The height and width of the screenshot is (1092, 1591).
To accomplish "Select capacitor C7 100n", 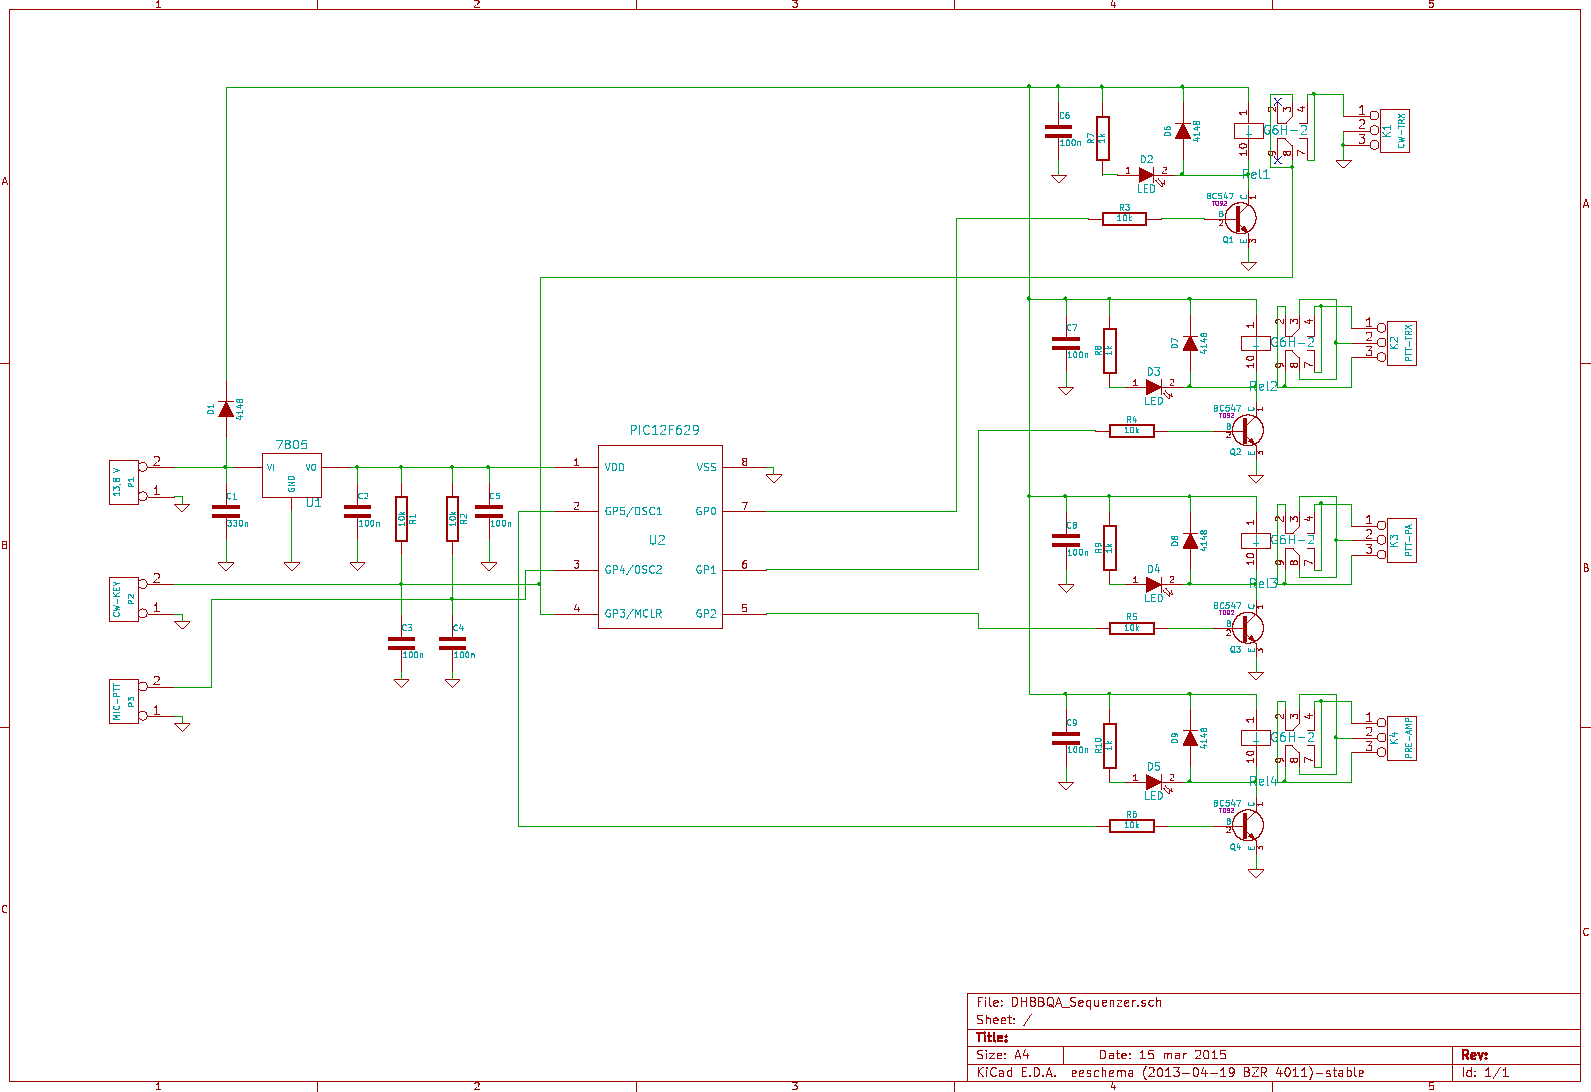I will pos(1065,343).
